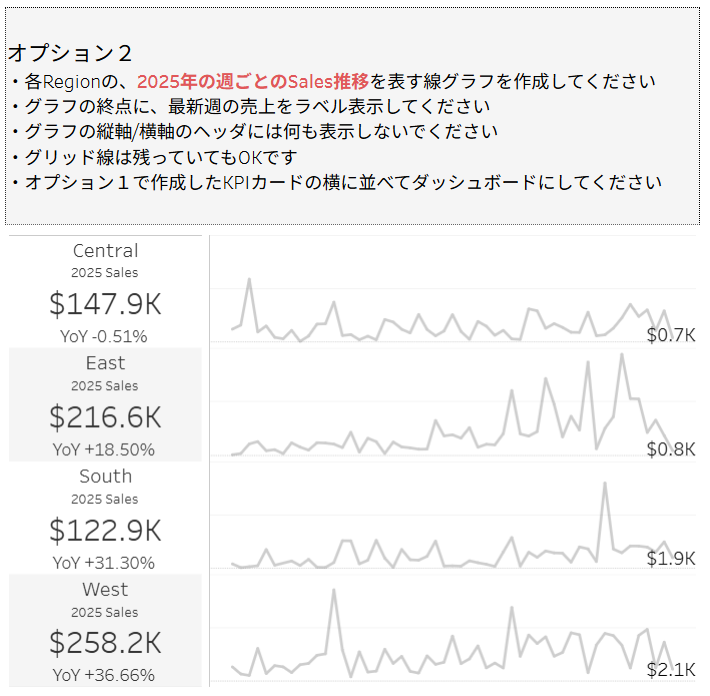The width and height of the screenshot is (710, 696).
Task: Select the South region title
Action: pyautogui.click(x=105, y=477)
